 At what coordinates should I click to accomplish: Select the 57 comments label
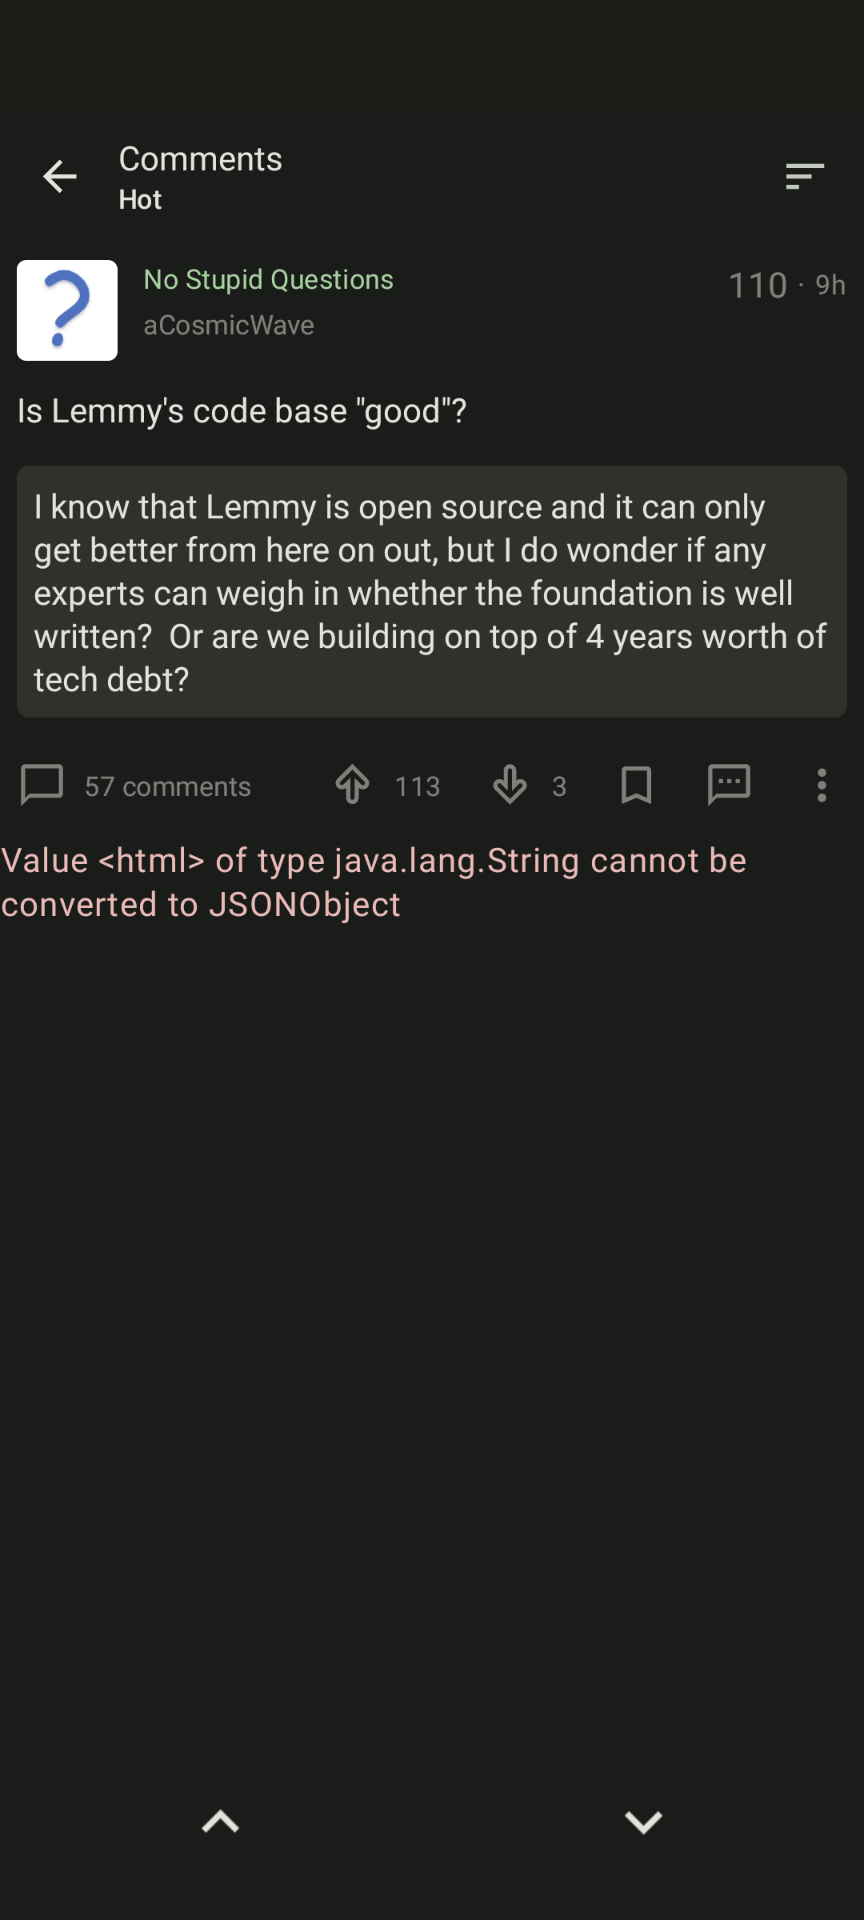(167, 787)
